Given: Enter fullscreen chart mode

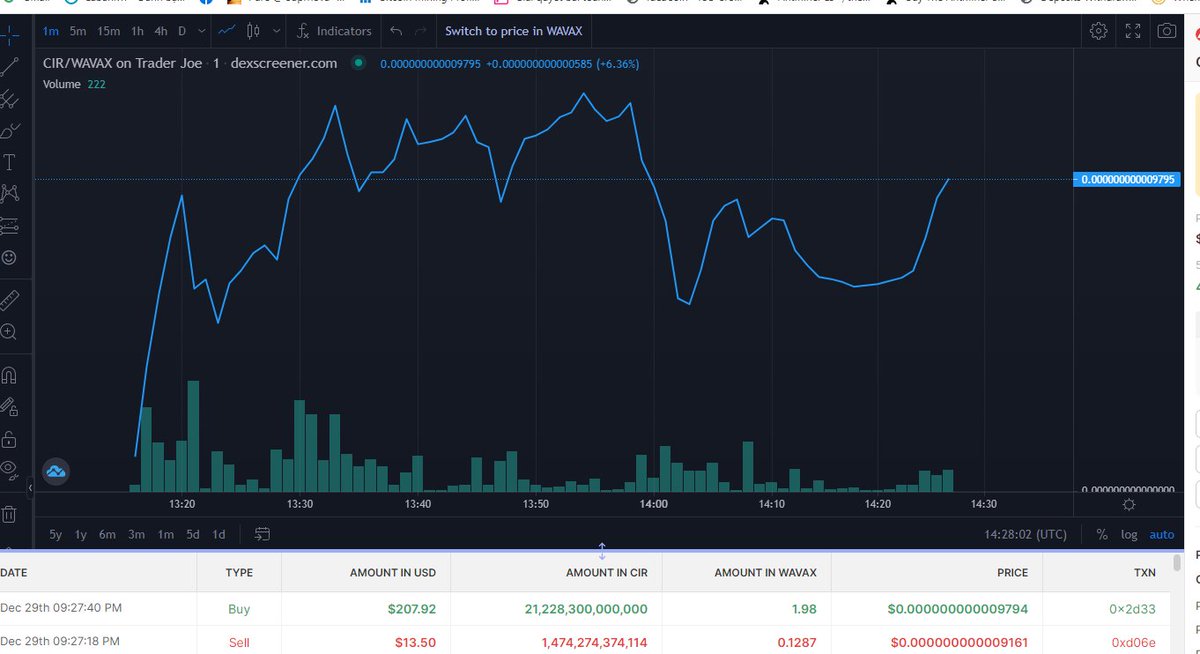Looking at the screenshot, I should point(1133,31).
